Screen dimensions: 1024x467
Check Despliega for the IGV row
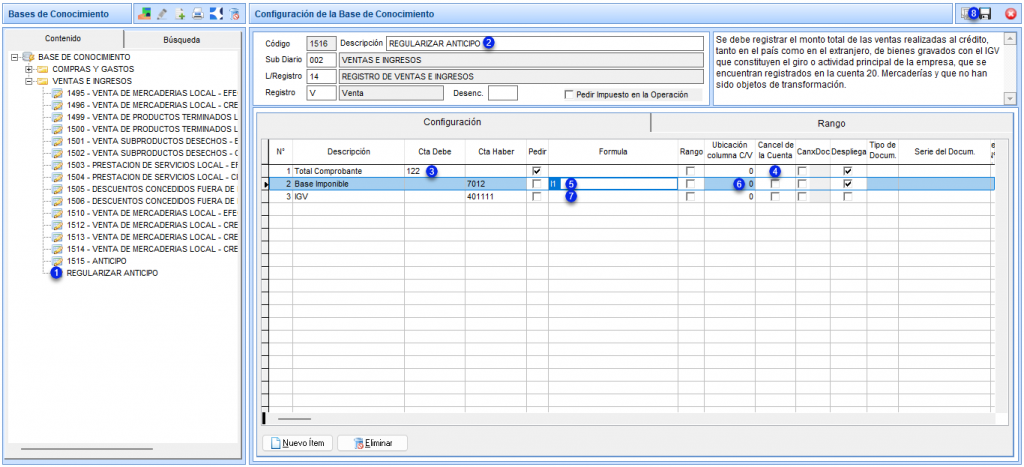[848, 196]
